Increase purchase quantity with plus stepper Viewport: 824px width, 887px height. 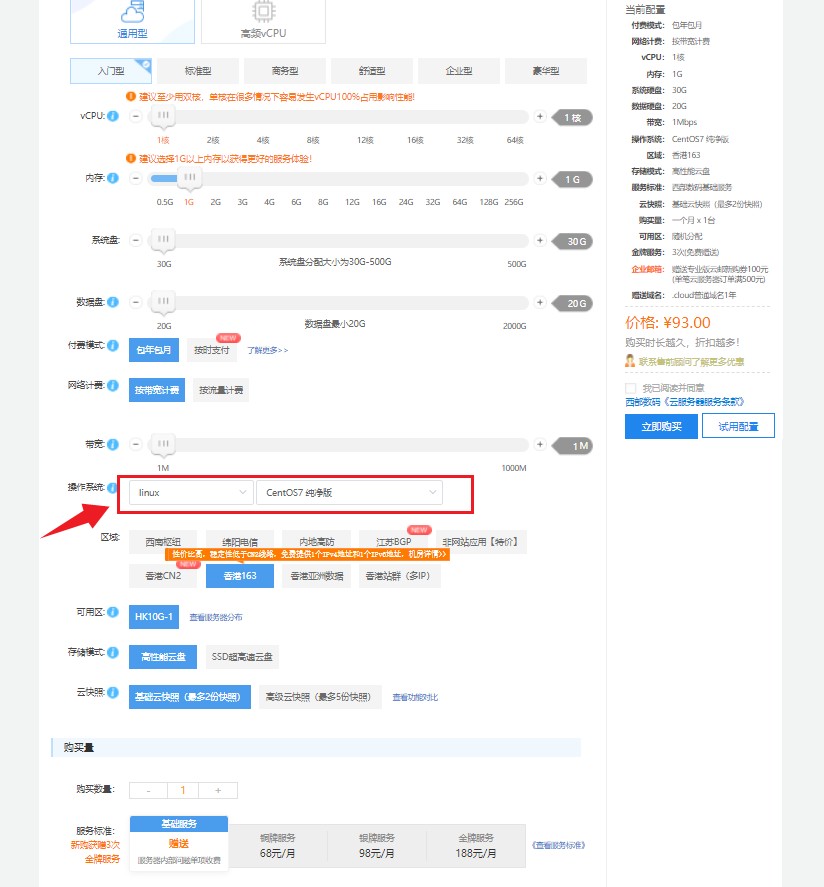point(217,790)
